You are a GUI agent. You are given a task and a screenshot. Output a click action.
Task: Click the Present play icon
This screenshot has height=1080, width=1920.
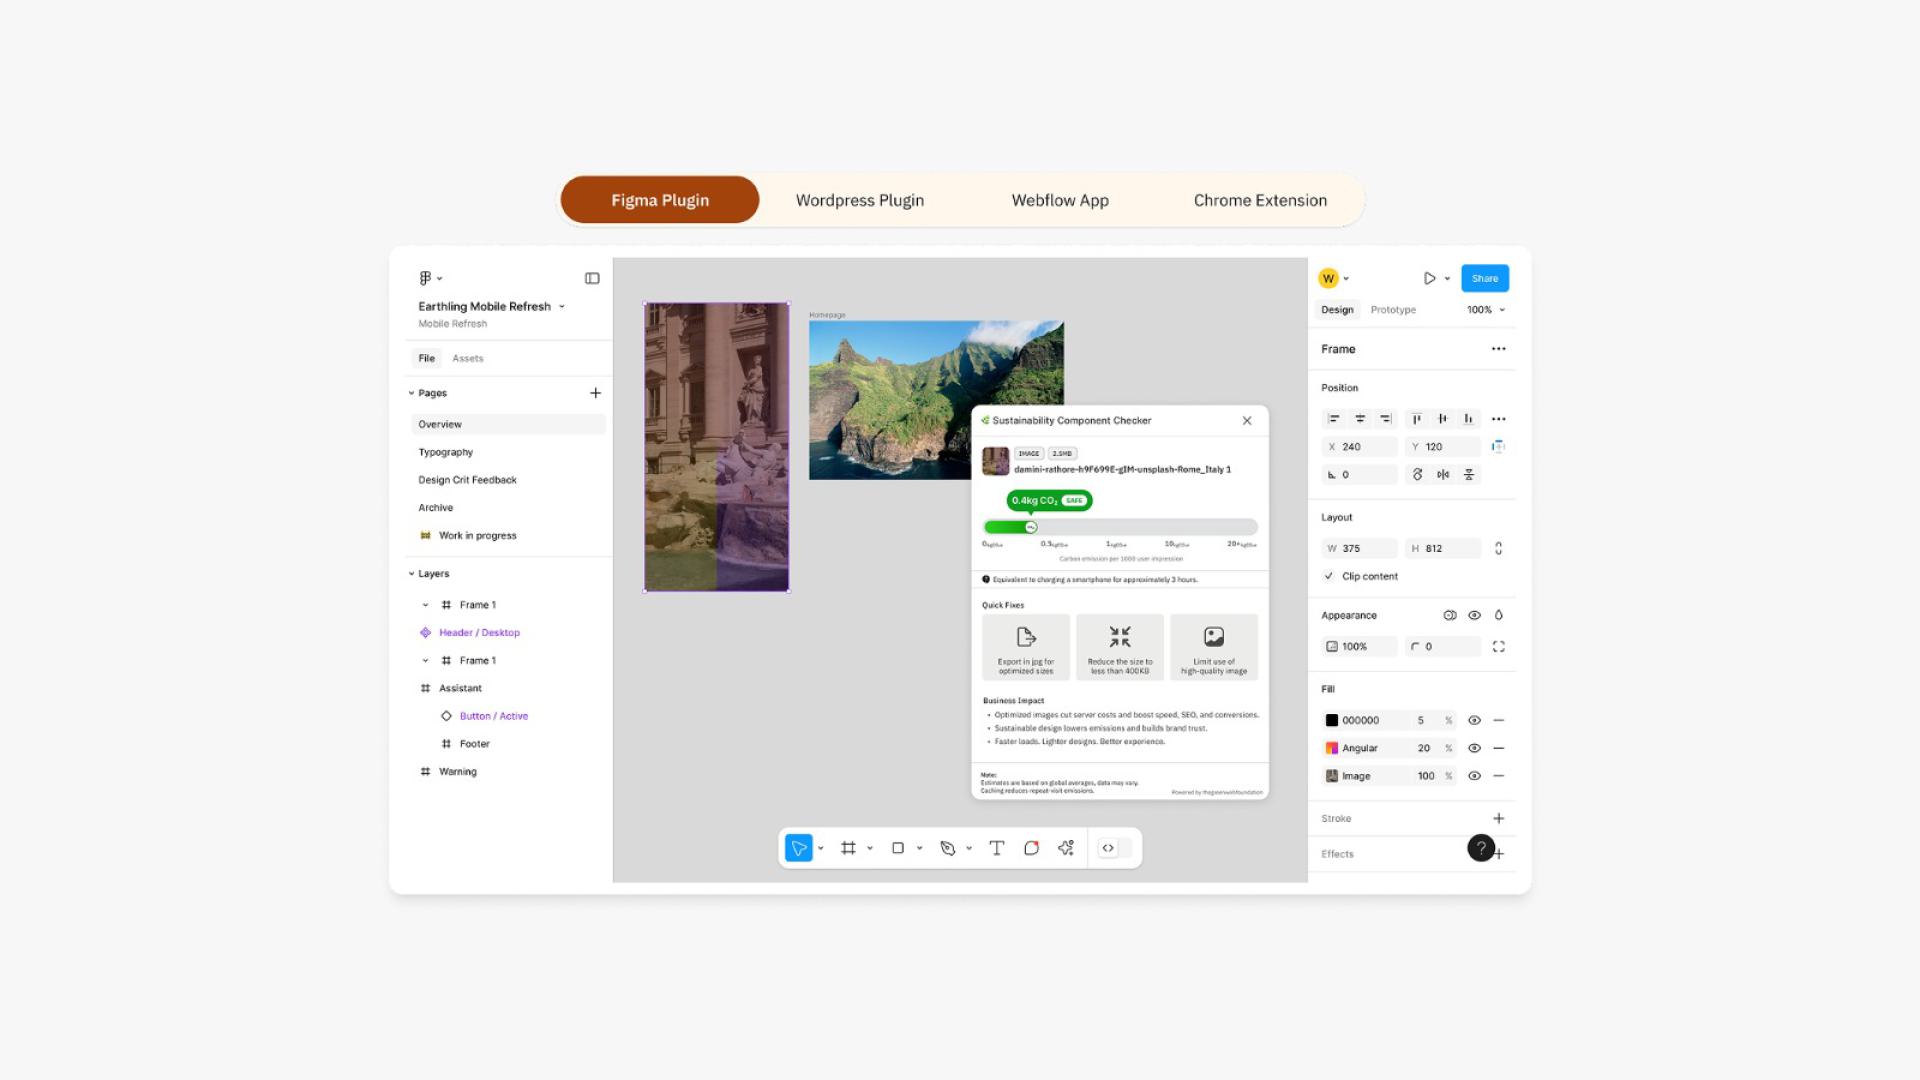click(1429, 278)
